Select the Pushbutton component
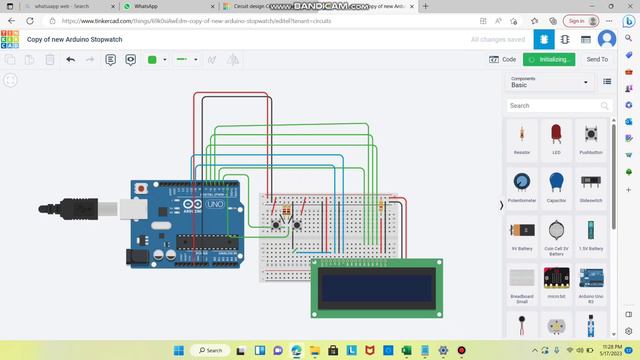The width and height of the screenshot is (640, 360). point(591,140)
